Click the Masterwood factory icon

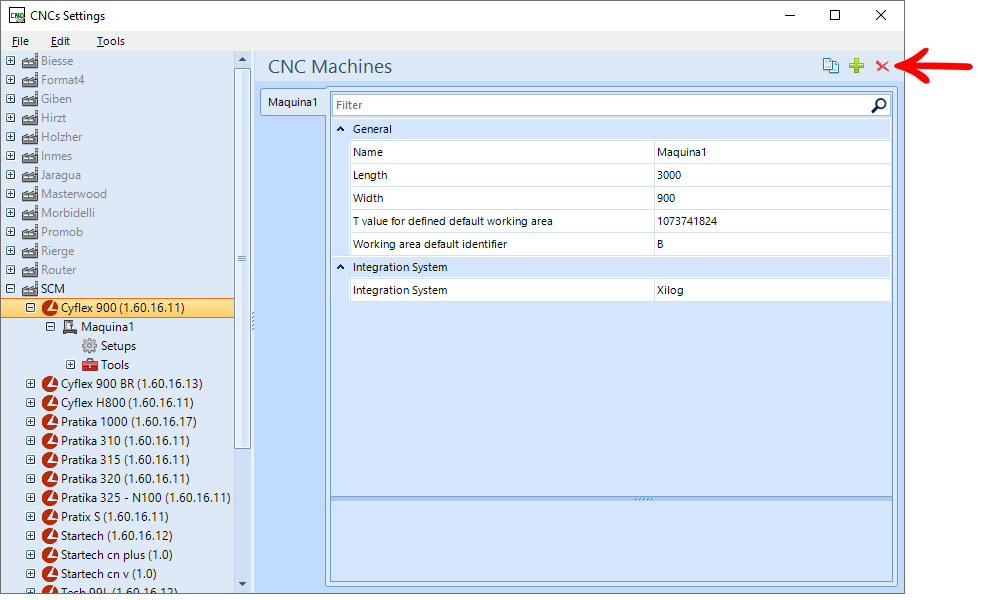[30, 194]
